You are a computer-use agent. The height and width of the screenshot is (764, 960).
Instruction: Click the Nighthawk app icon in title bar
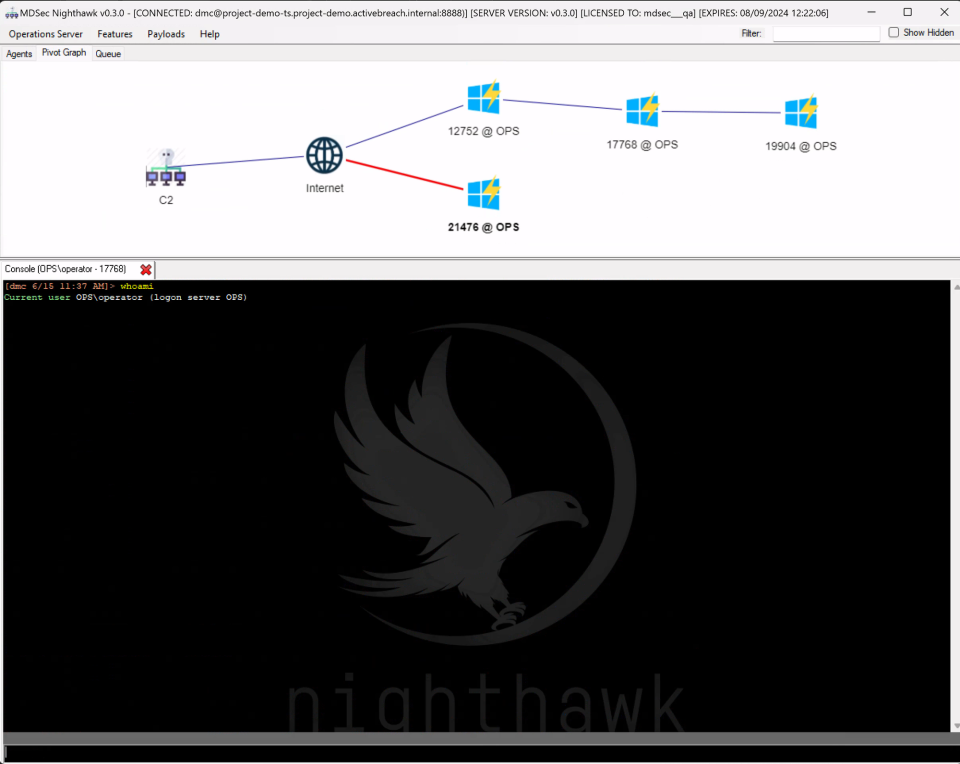[11, 12]
